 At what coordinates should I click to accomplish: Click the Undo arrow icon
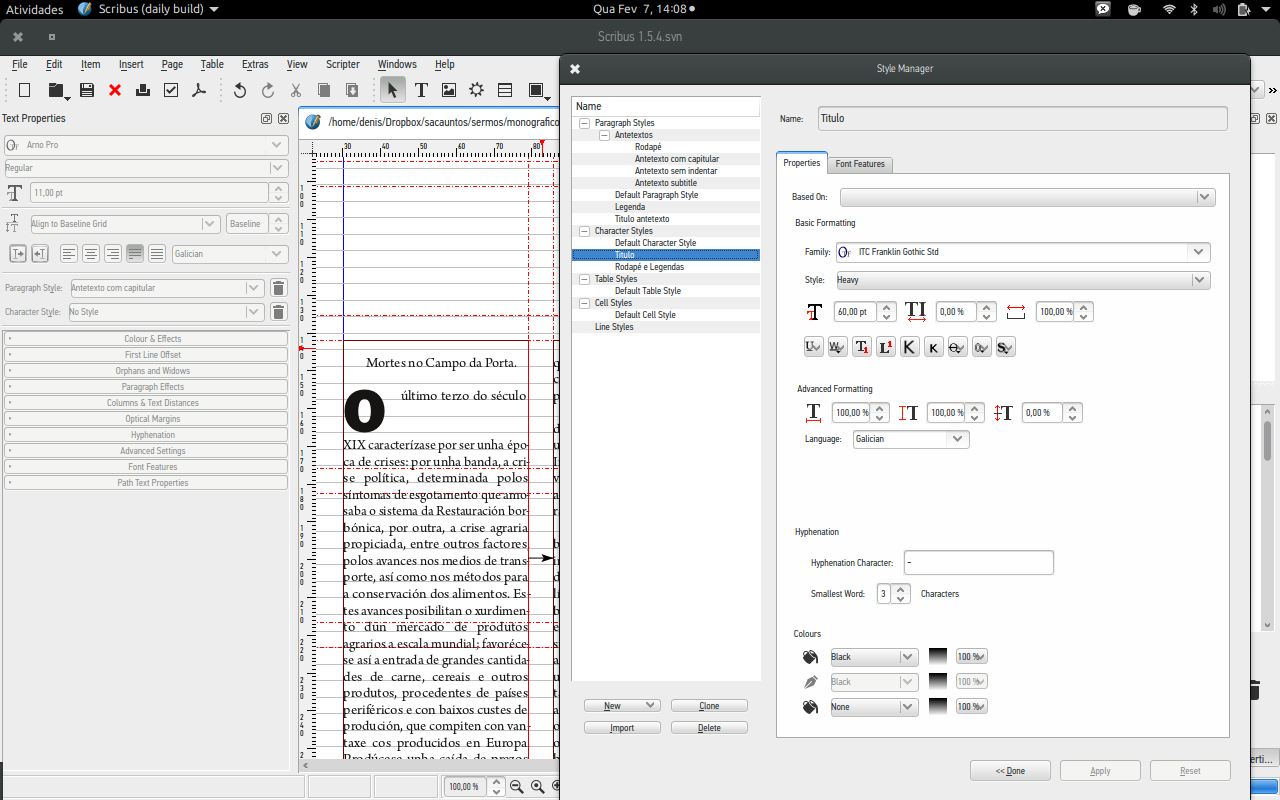(x=240, y=90)
